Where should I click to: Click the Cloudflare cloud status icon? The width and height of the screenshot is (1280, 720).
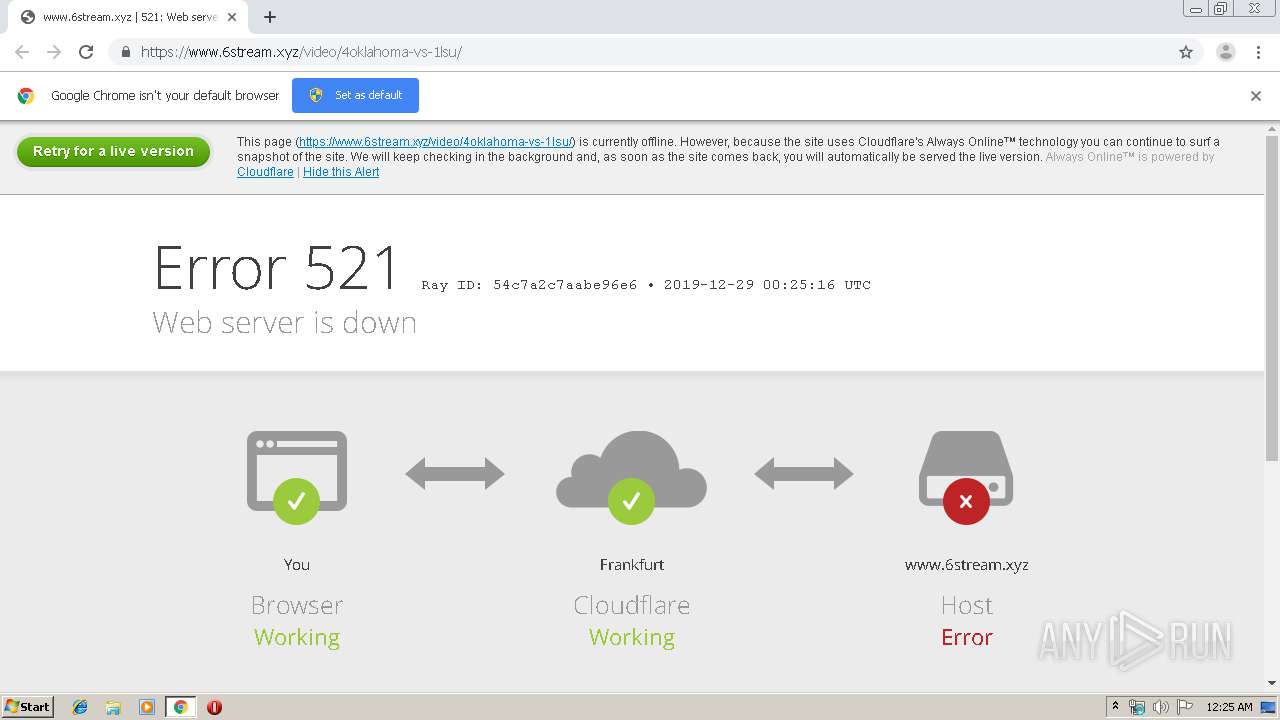(x=631, y=477)
